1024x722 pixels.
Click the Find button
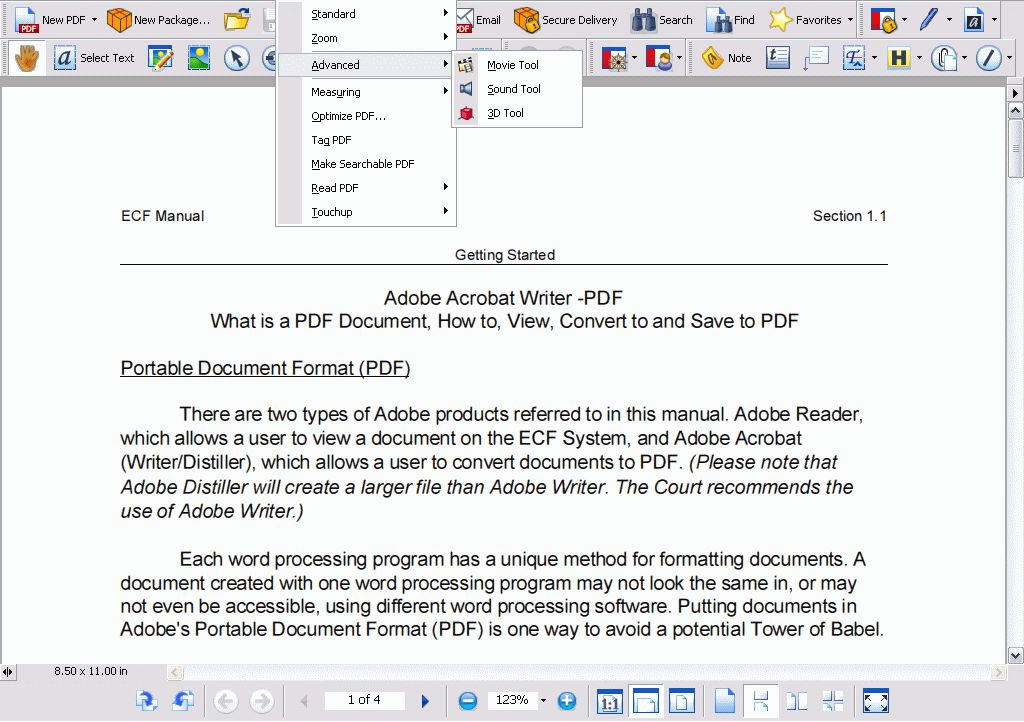730,20
